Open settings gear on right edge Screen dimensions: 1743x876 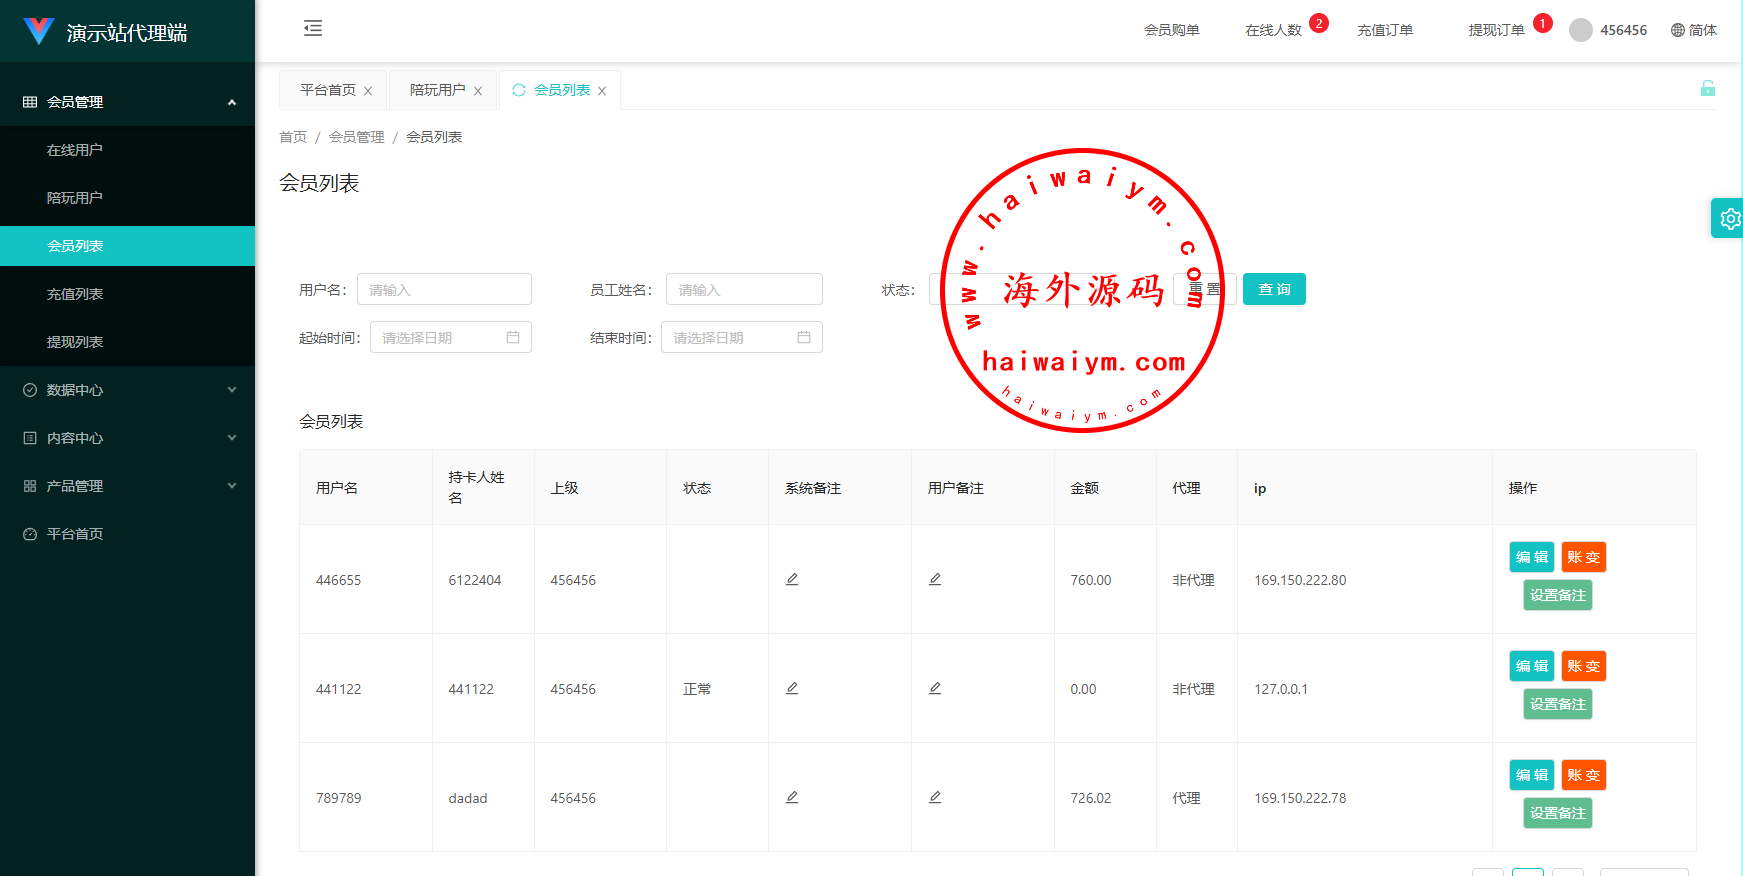[1729, 218]
